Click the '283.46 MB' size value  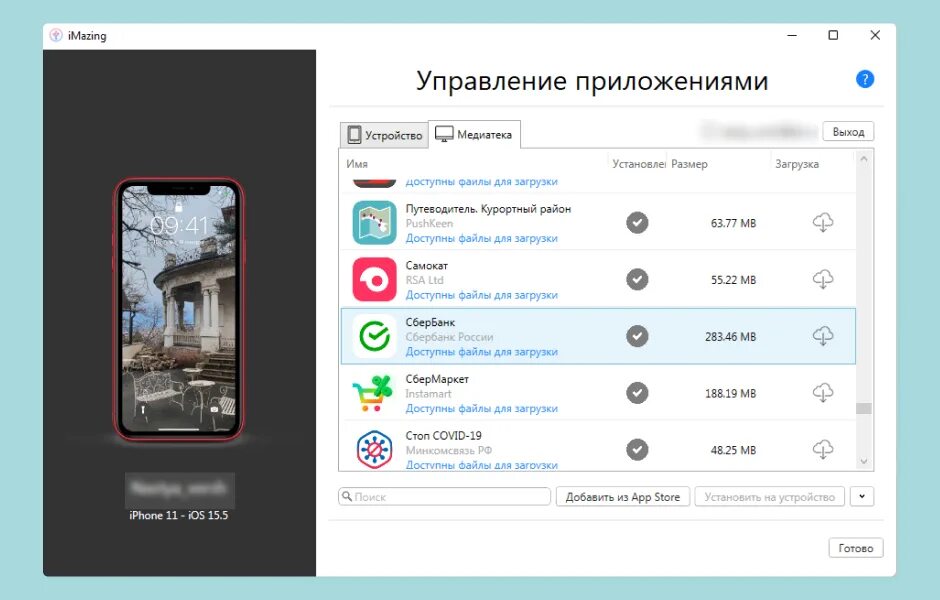point(730,337)
